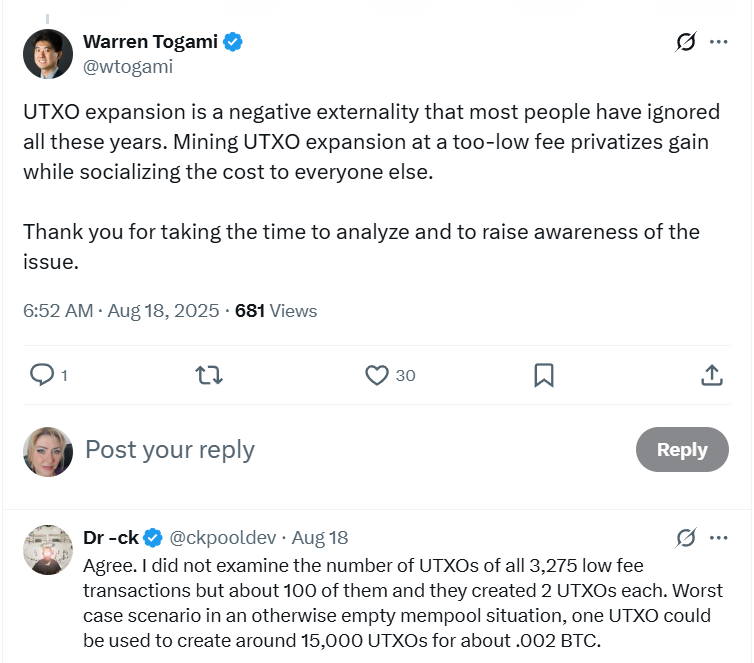
Task: Repost Warren Togami's tweet
Action: coord(209,375)
